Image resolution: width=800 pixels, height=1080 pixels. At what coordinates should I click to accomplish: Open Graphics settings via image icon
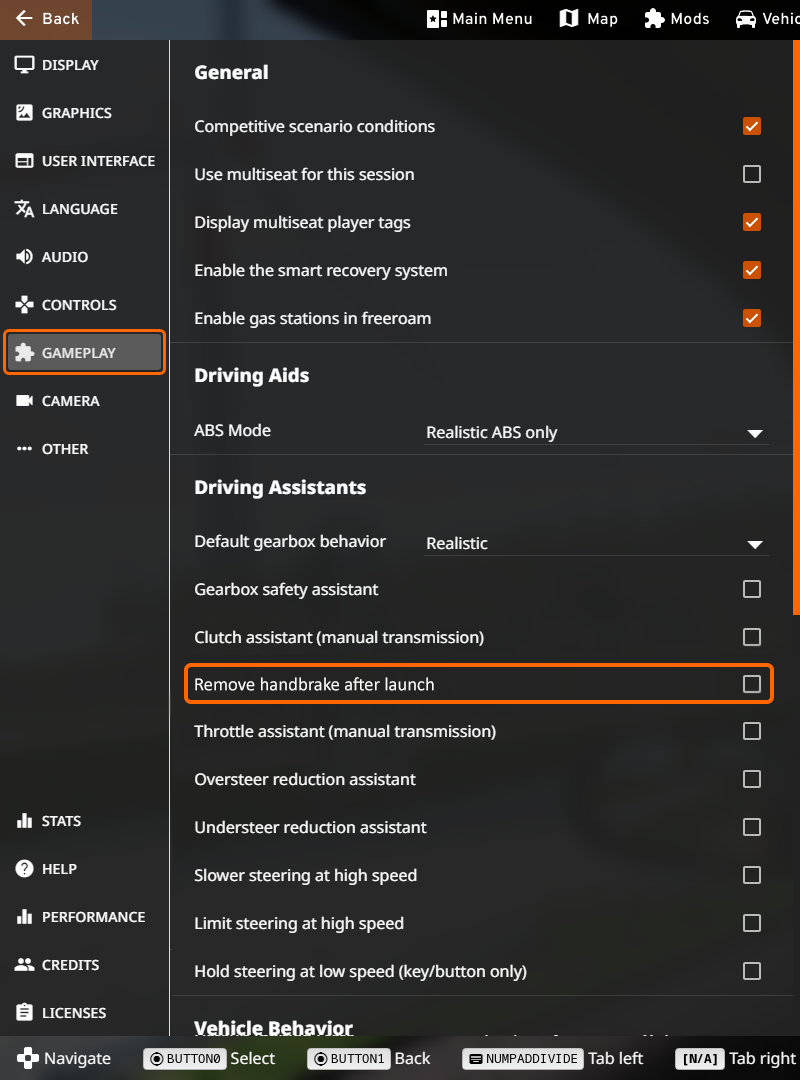pyautogui.click(x=25, y=113)
